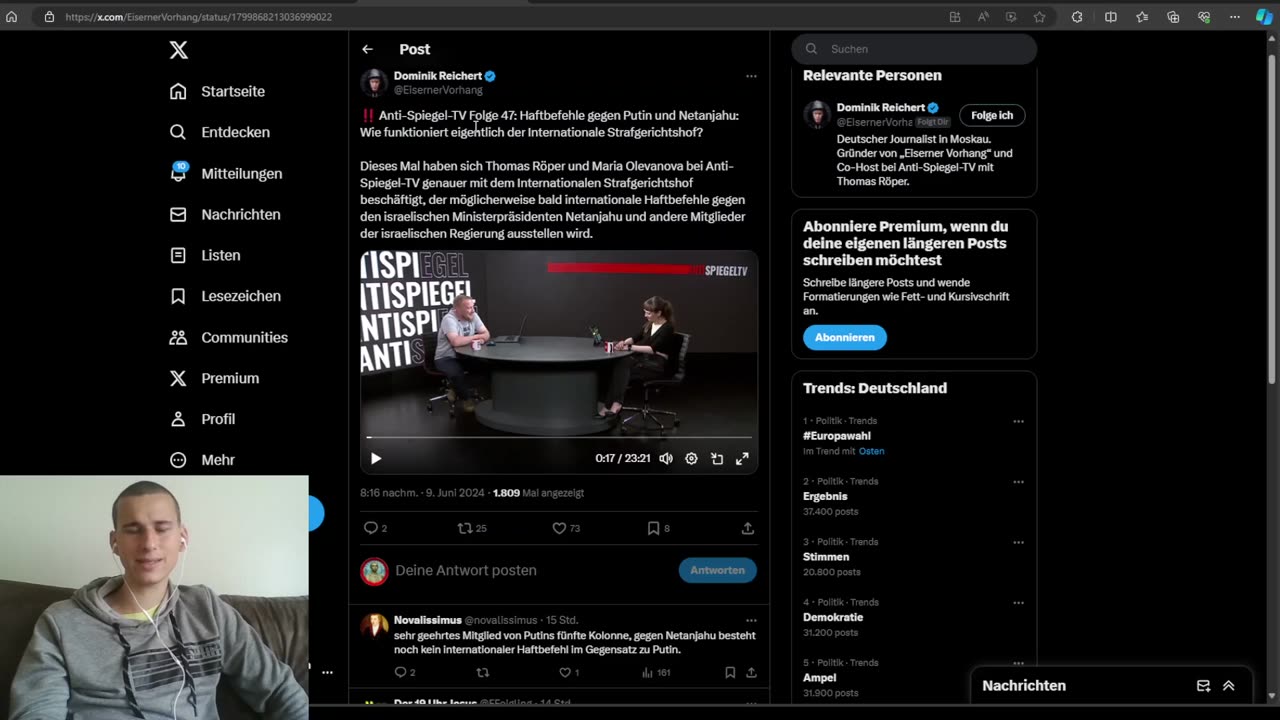This screenshot has height=720, width=1280.
Task: Repost the Novalissimus comment
Action: coord(483,673)
